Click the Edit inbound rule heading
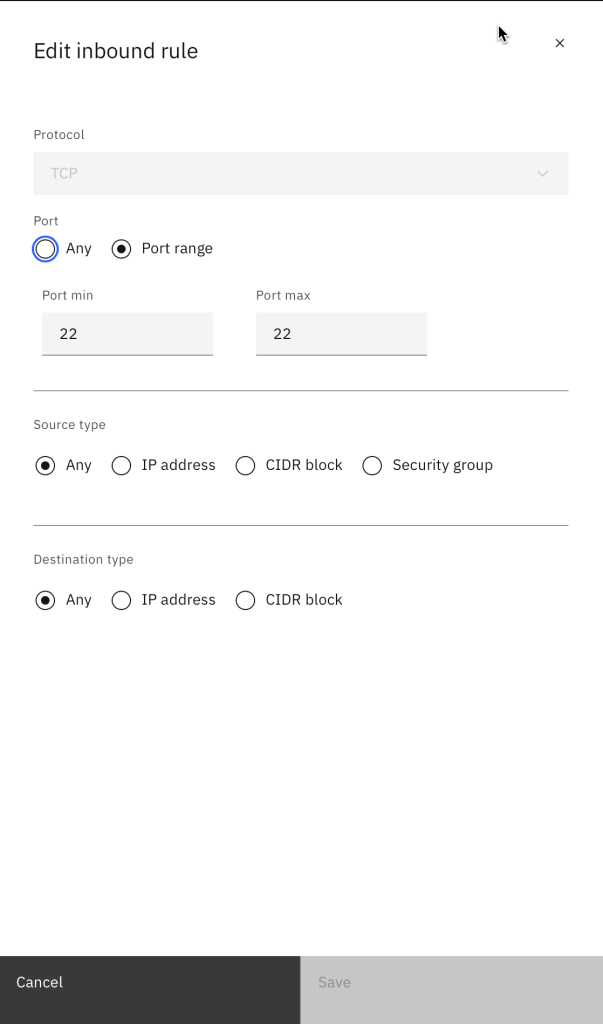This screenshot has width=603, height=1024. (x=116, y=51)
